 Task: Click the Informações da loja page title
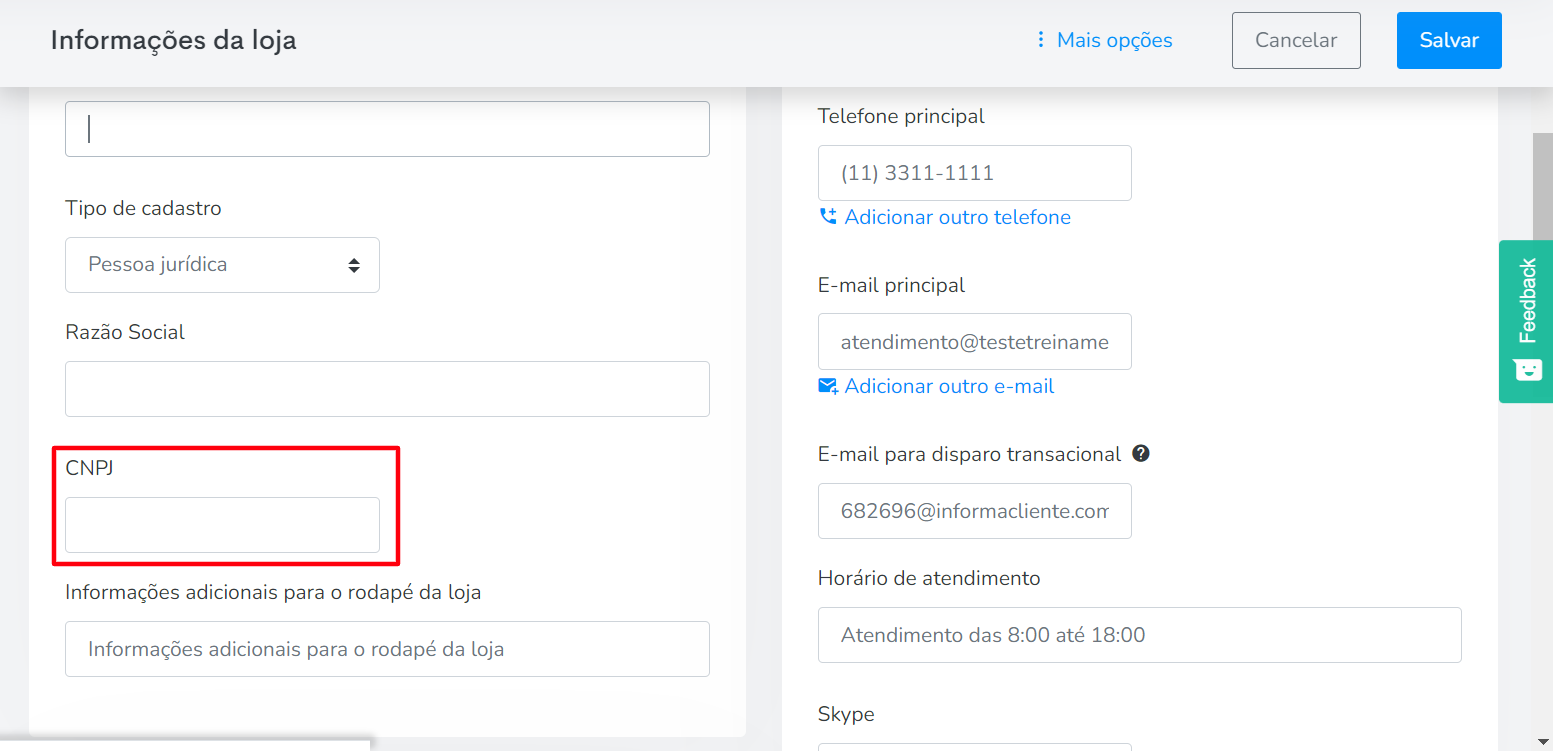[x=174, y=40]
